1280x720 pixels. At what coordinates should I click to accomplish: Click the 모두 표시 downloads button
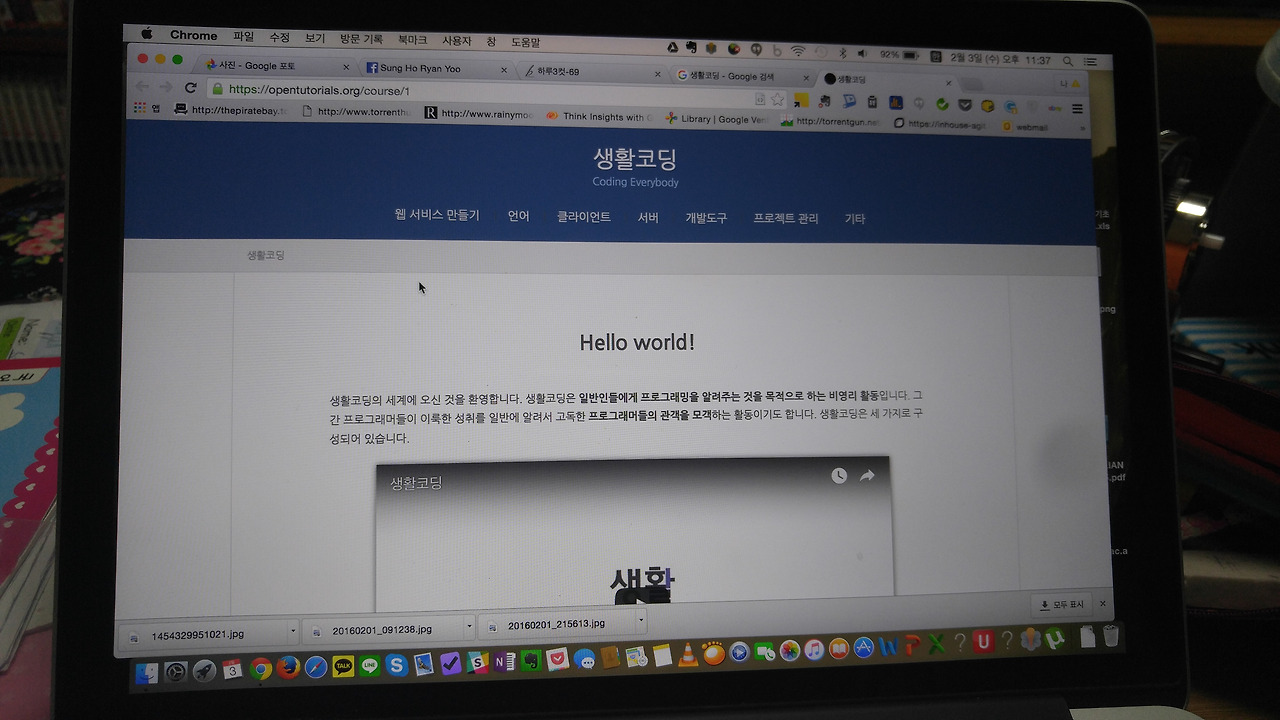pyautogui.click(x=1062, y=605)
